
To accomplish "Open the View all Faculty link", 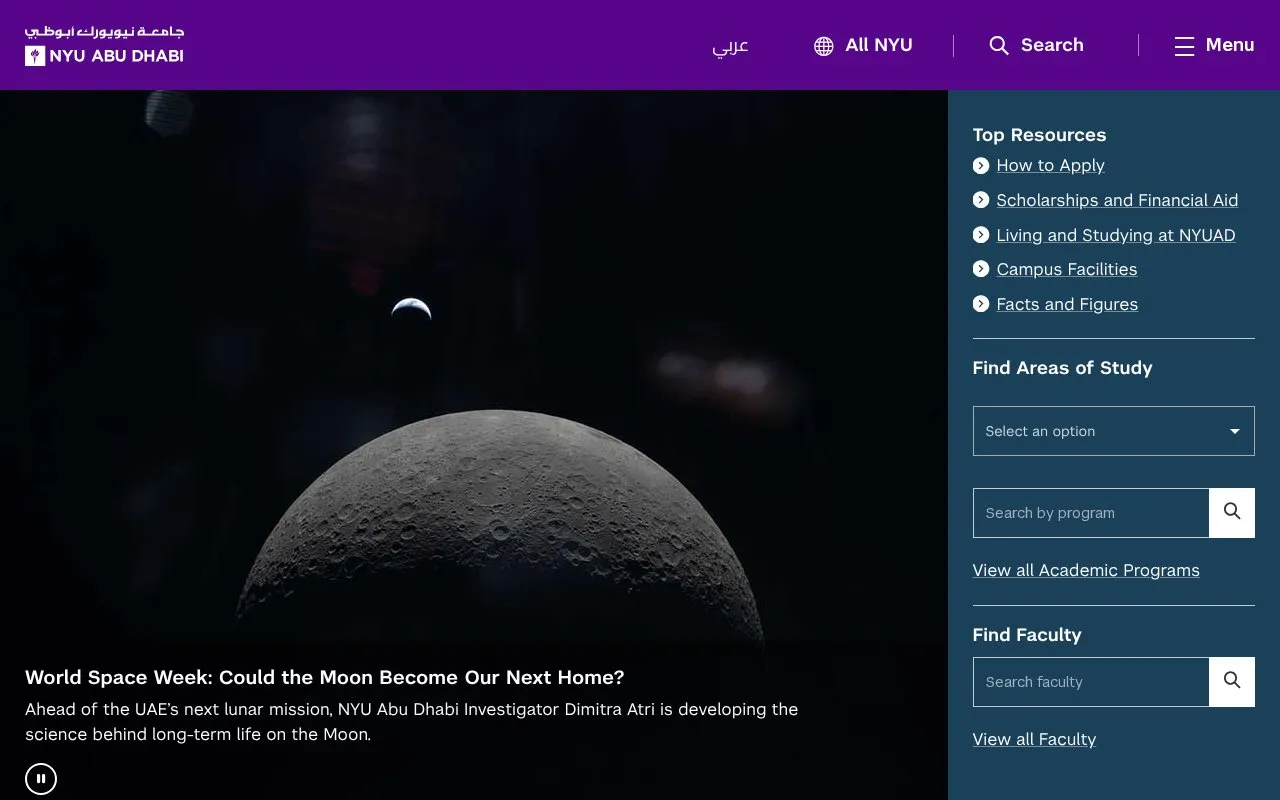I will [x=1034, y=739].
